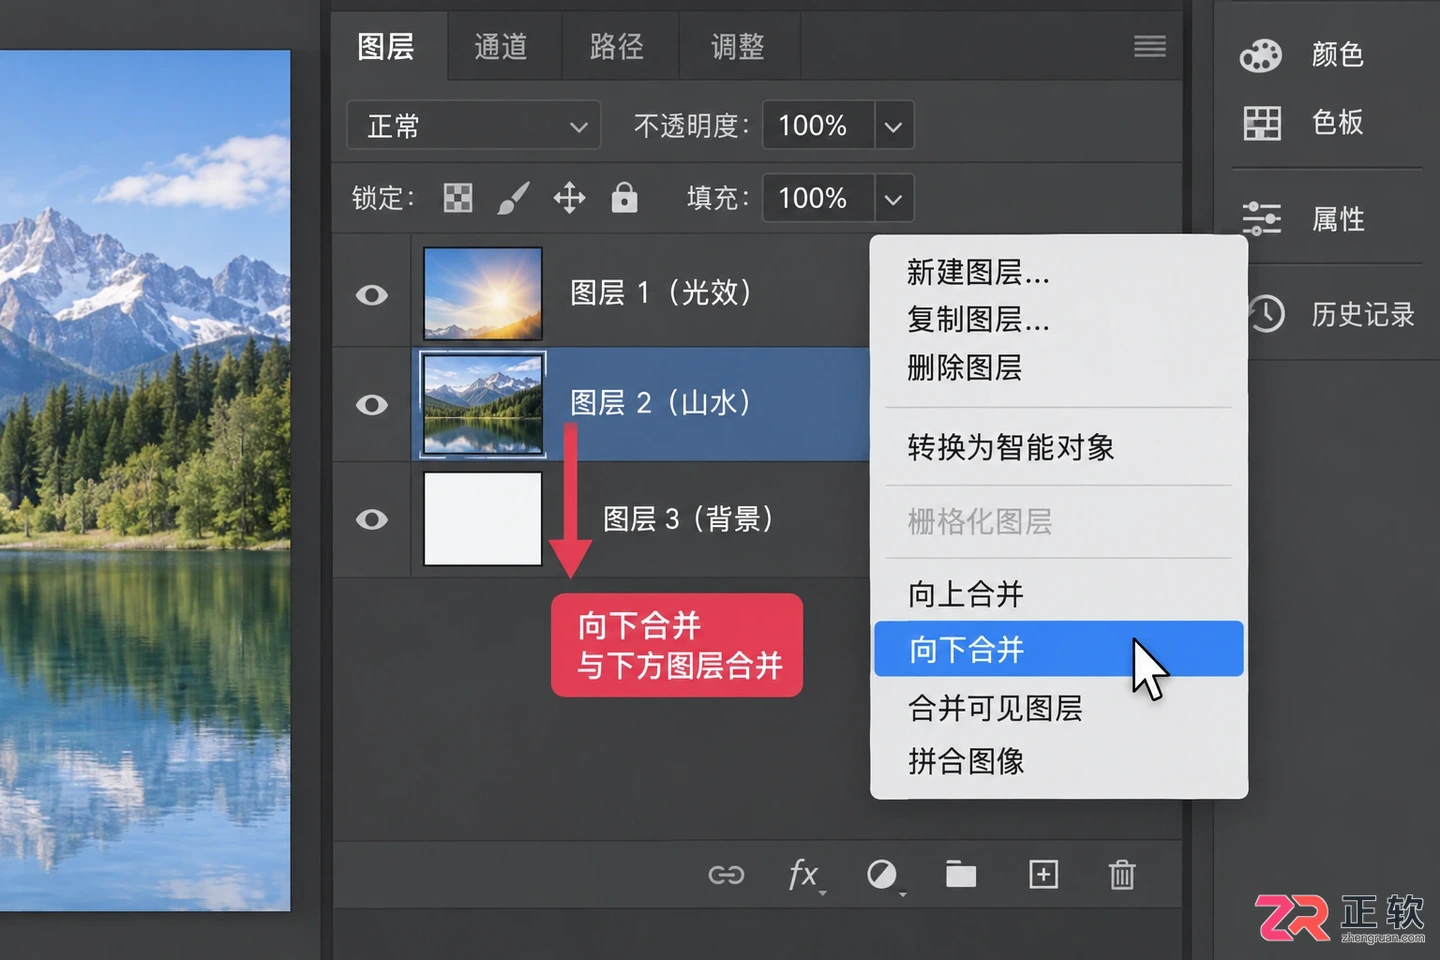Click the 填充 100% value field
This screenshot has height=960, width=1440.
(x=818, y=198)
